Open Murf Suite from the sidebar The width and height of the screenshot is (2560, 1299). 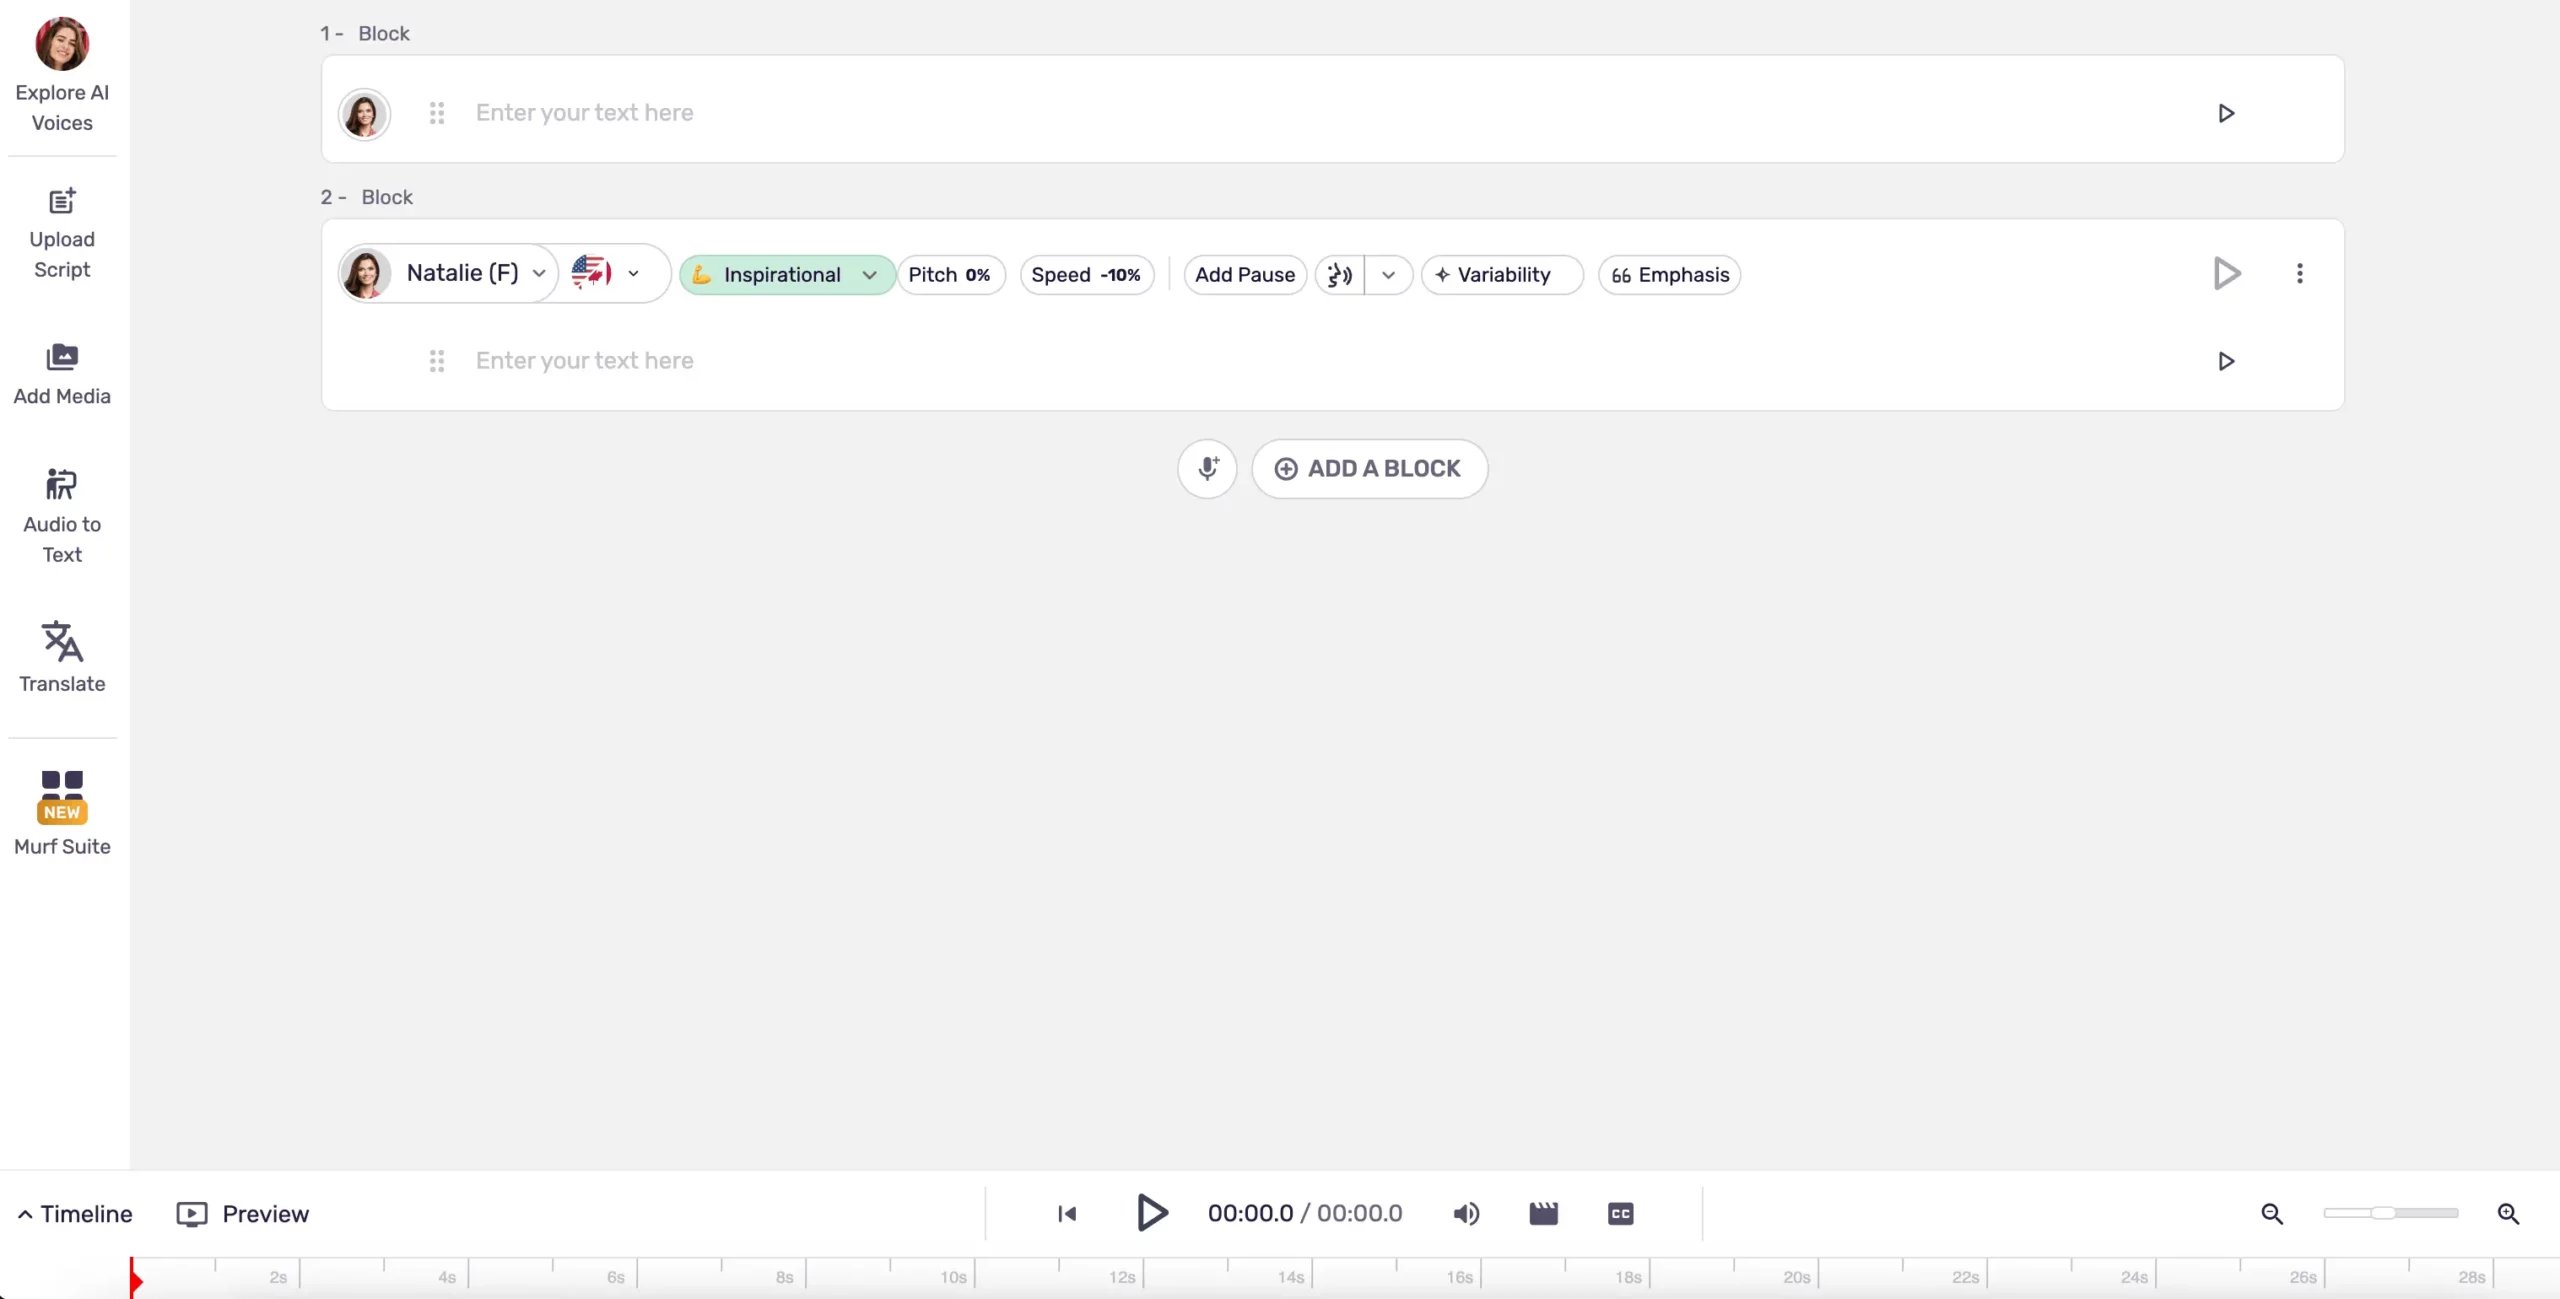click(62, 812)
